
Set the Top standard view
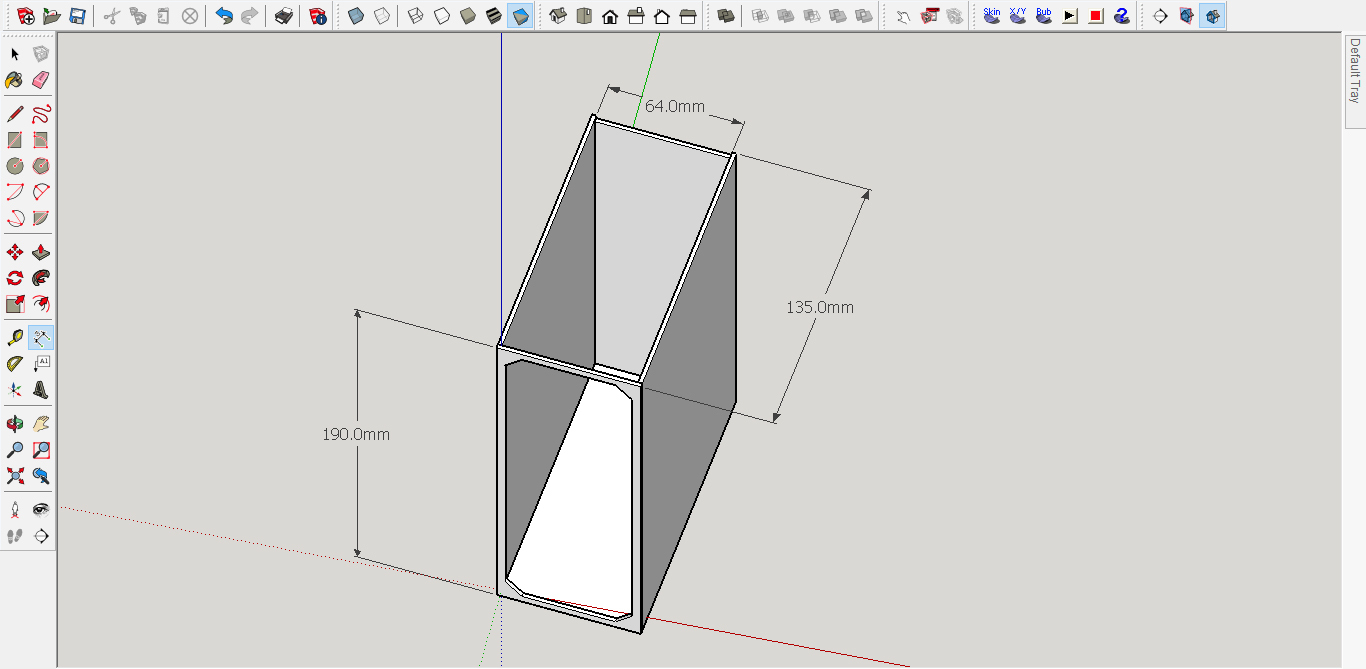[x=584, y=16]
